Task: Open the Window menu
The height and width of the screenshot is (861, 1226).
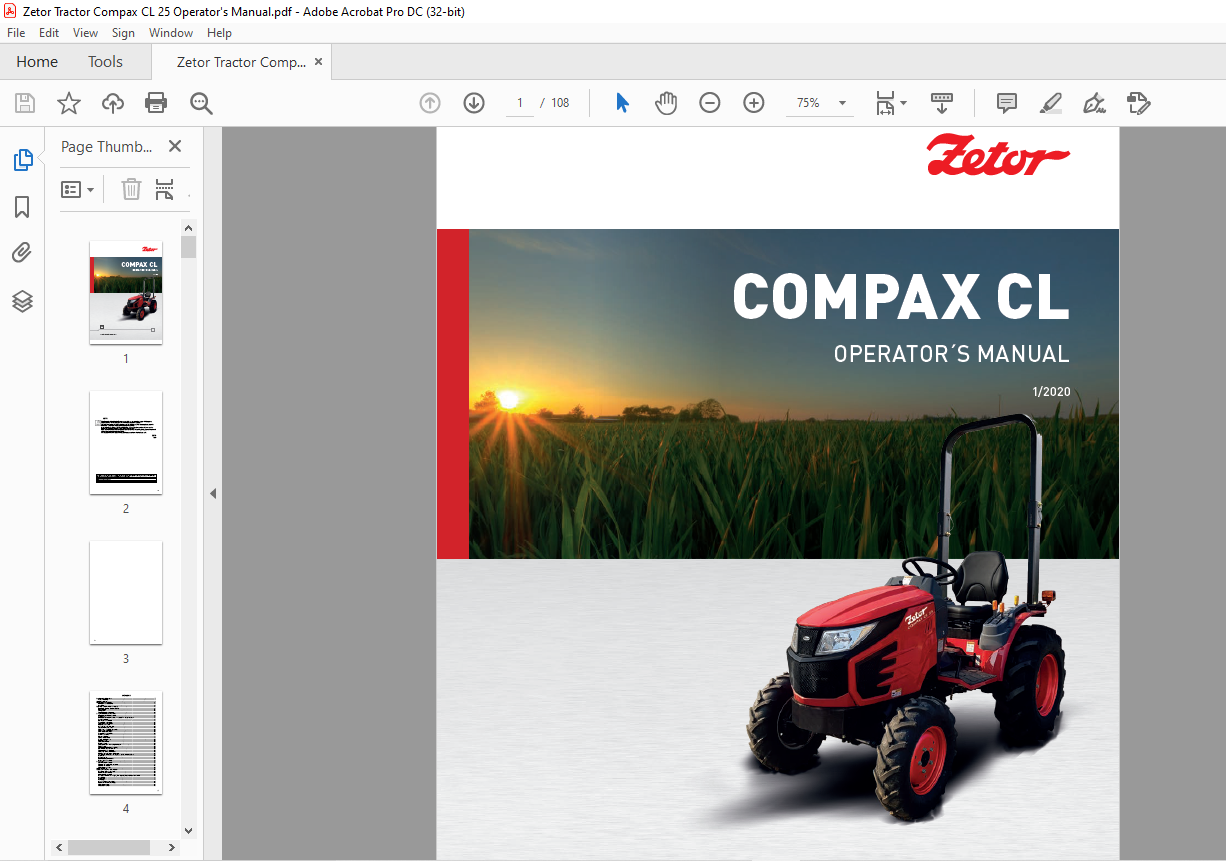Action: point(171,33)
